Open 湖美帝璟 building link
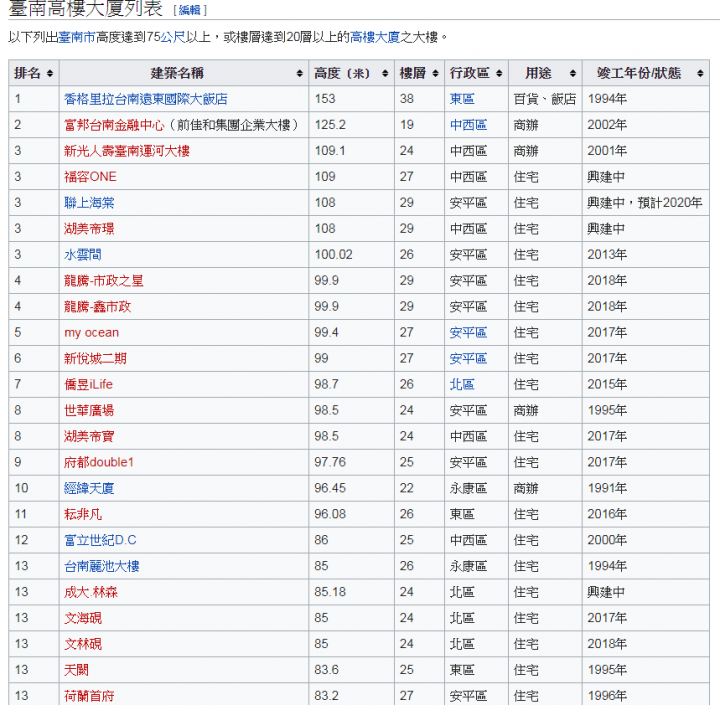The height and width of the screenshot is (705, 720). point(89,229)
